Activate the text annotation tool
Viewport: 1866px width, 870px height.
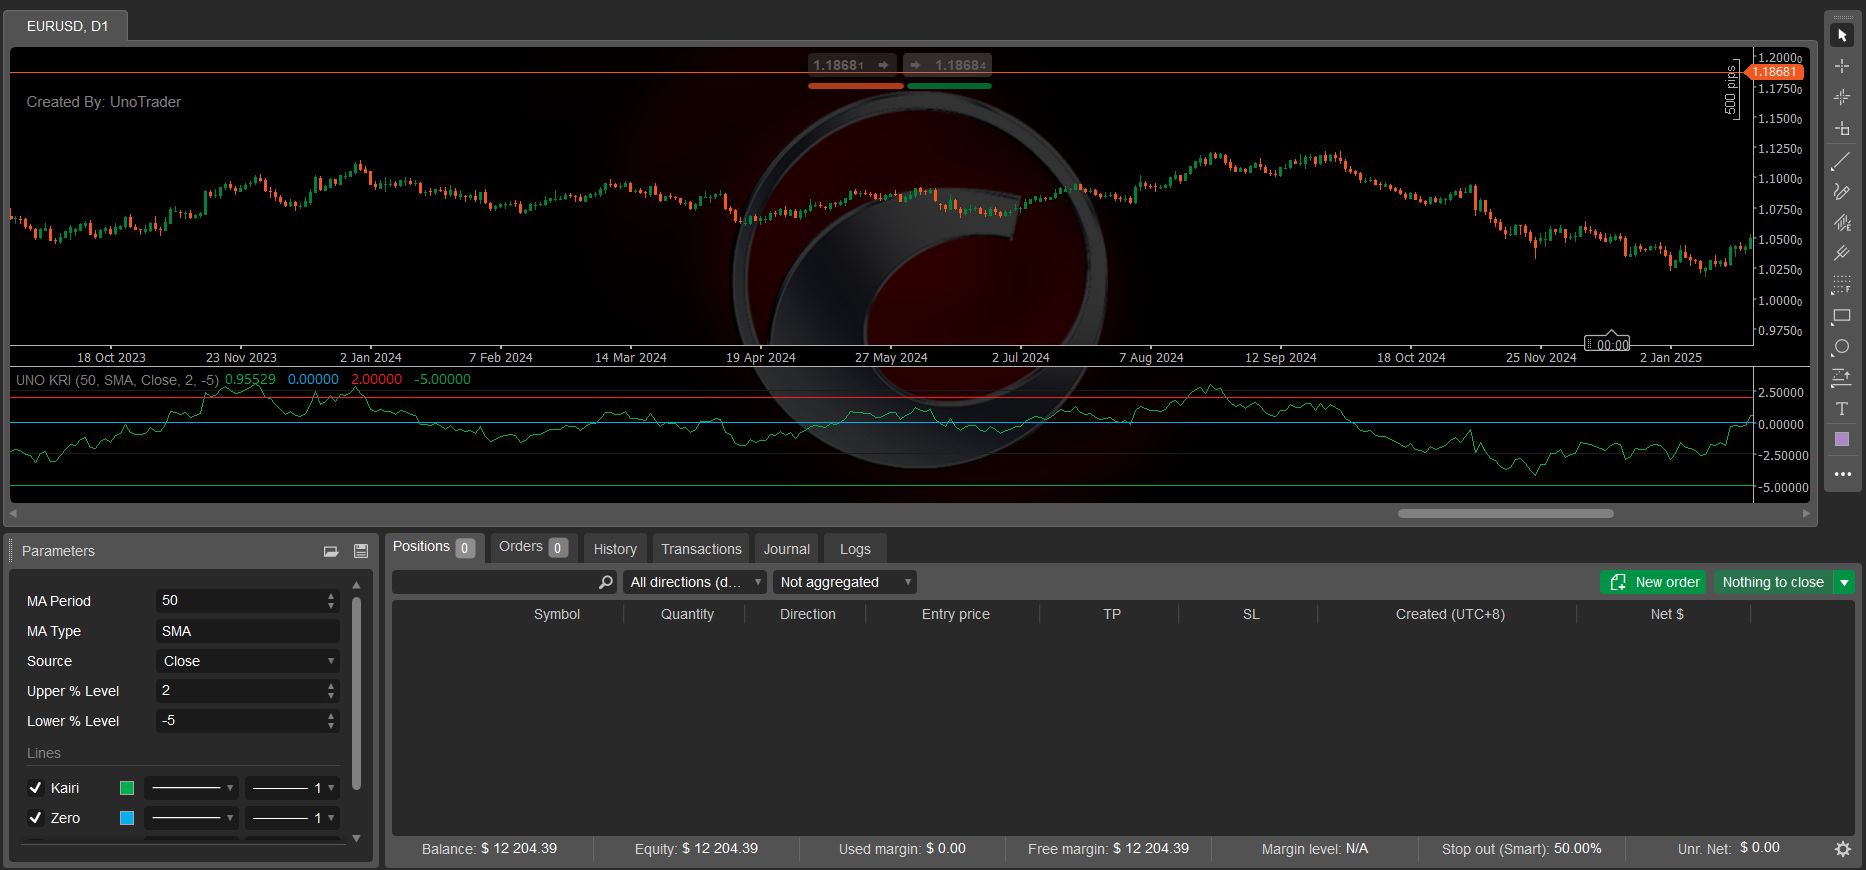[x=1841, y=409]
